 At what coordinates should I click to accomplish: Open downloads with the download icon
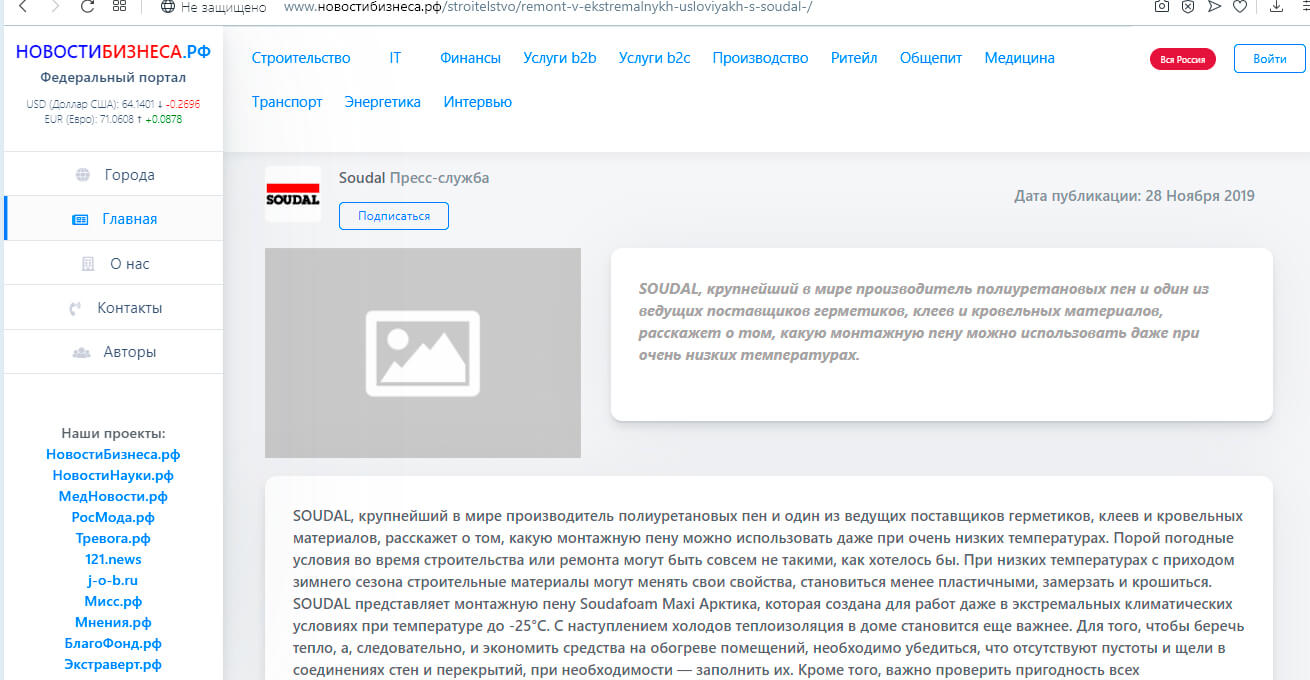click(1276, 6)
